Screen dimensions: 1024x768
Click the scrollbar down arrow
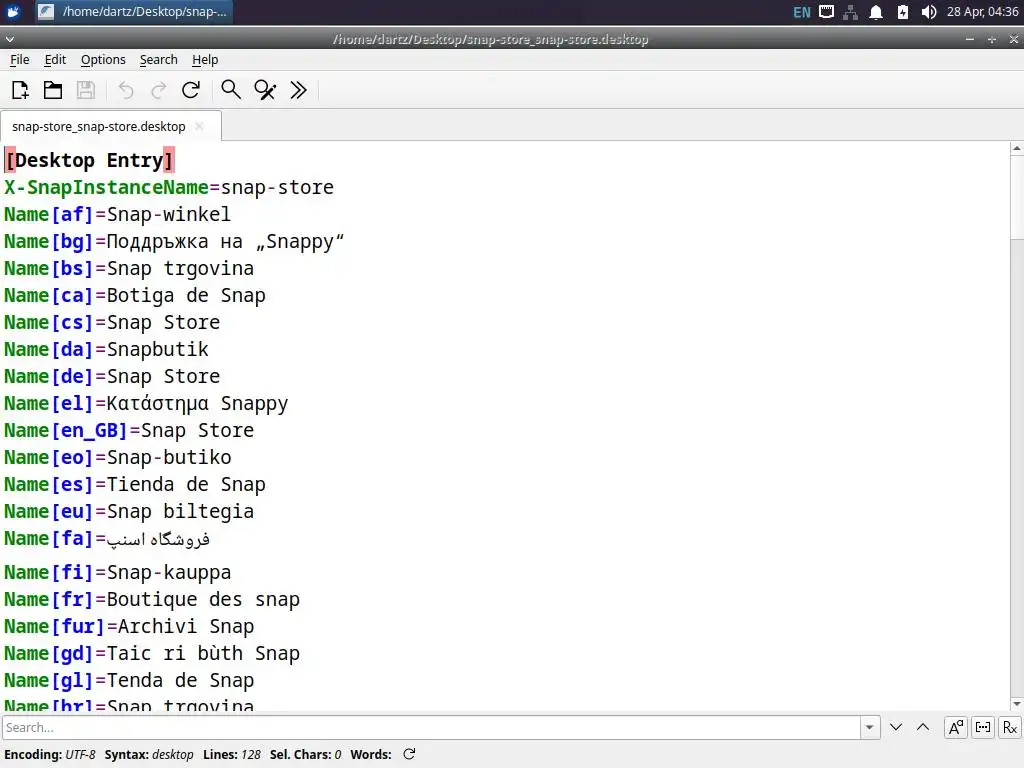pos(1016,704)
